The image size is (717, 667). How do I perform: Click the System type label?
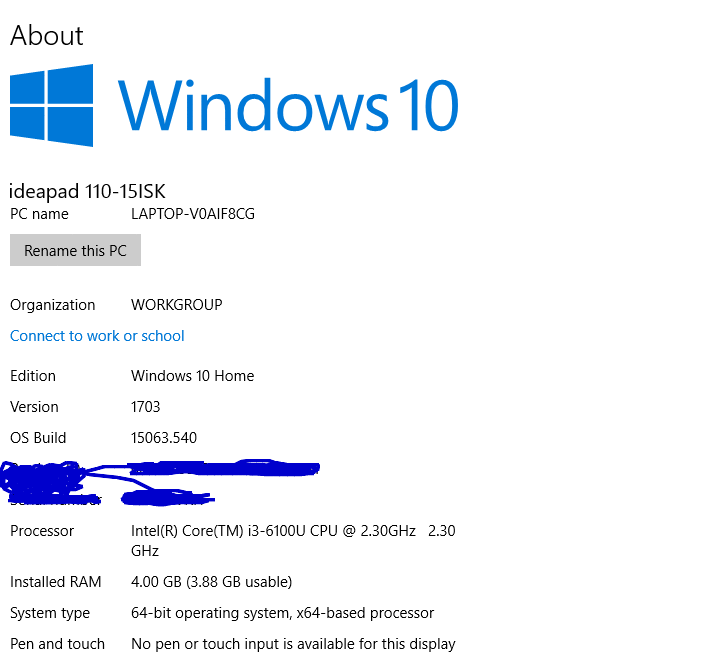pos(50,614)
